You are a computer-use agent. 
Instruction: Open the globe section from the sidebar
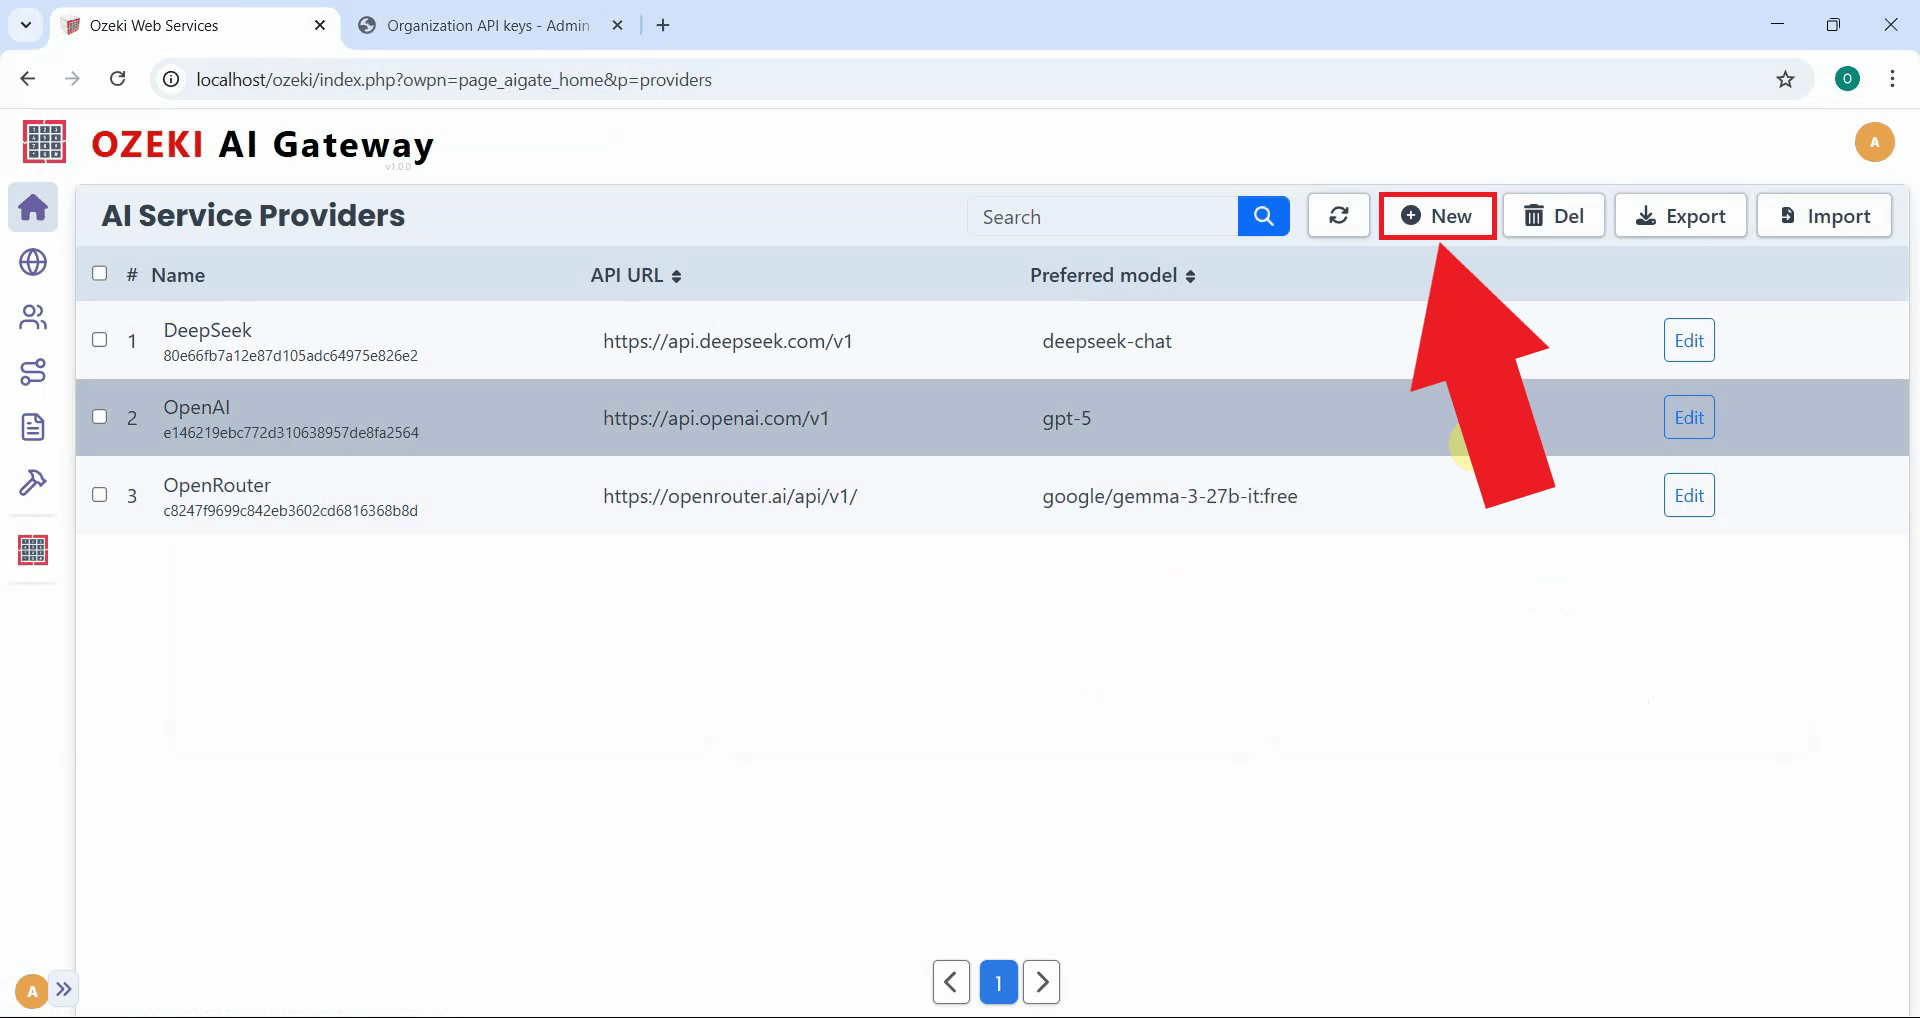pos(33,262)
